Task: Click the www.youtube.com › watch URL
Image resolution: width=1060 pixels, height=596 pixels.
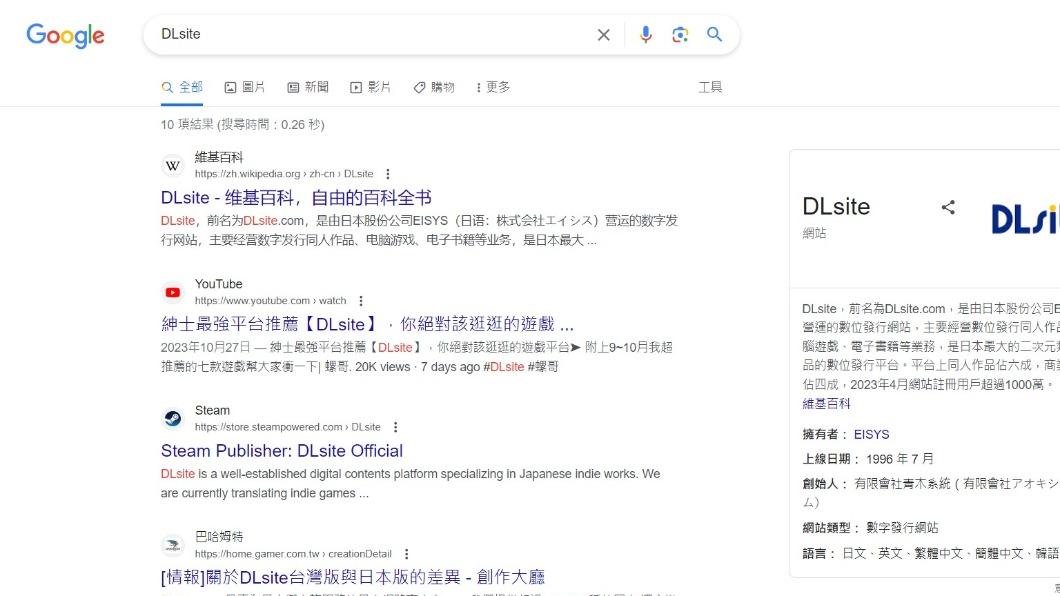Action: pos(270,301)
